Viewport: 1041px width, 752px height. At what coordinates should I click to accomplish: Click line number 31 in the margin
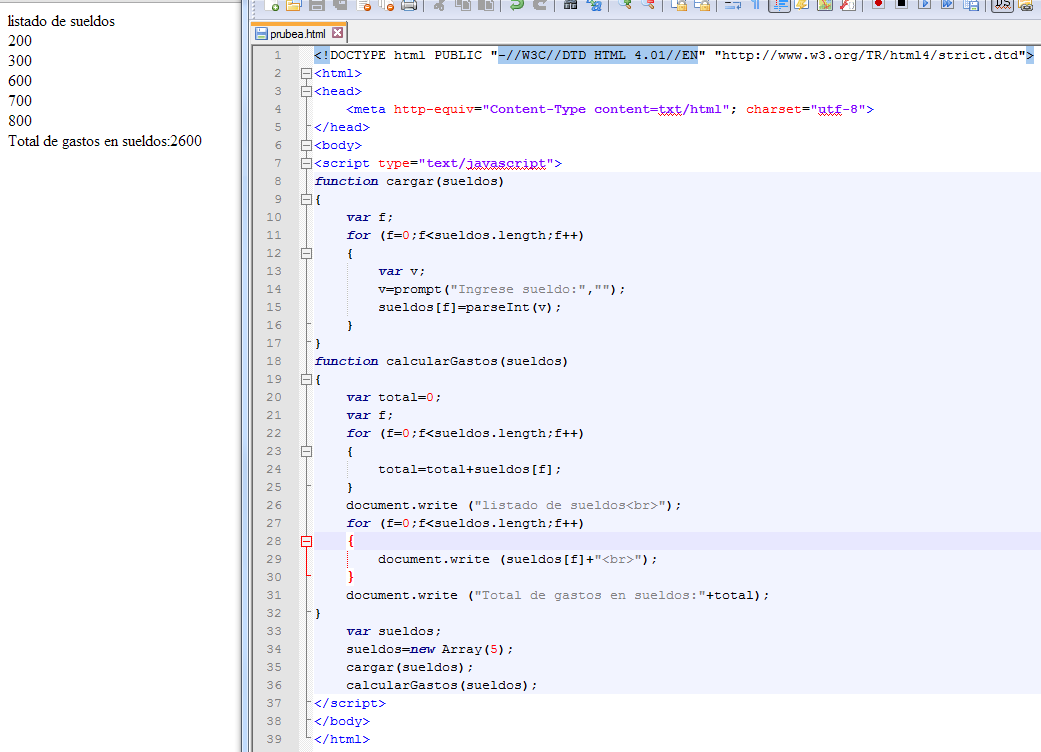[274, 595]
